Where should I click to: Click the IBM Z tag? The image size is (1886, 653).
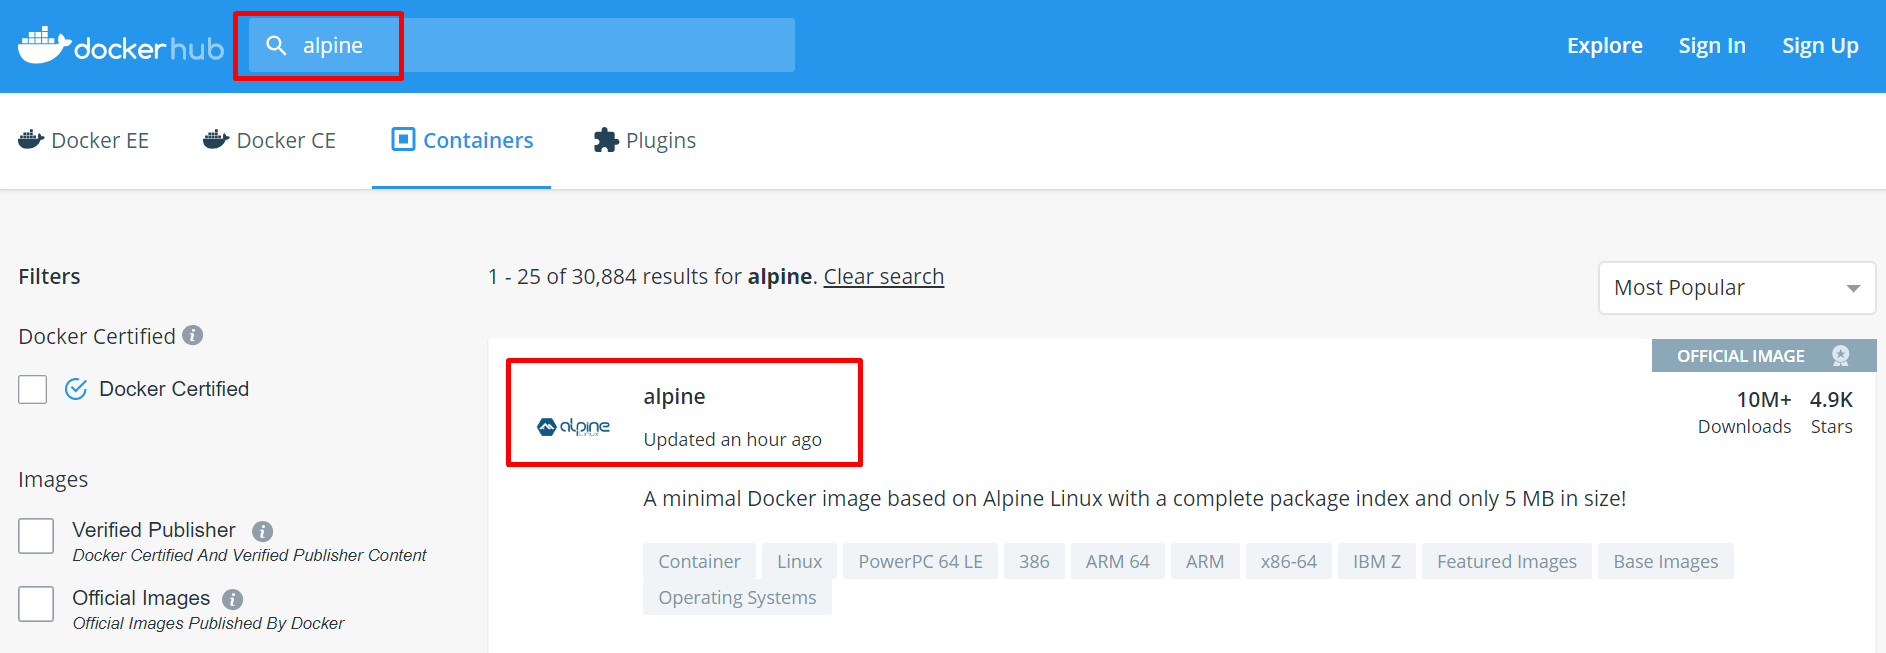pos(1377,561)
